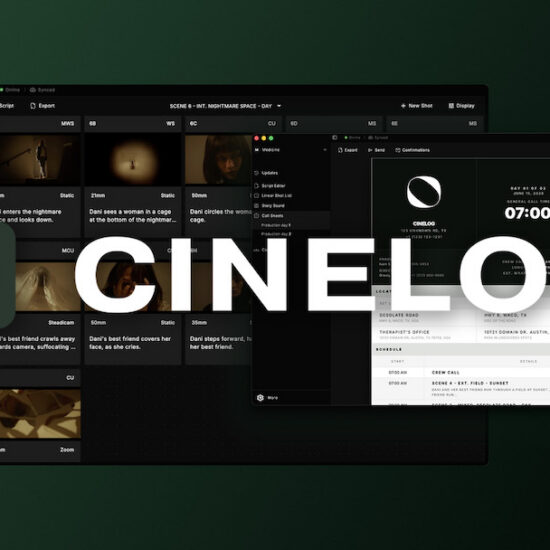Click the 6D shot card header
This screenshot has height=550, width=550.
333,123
